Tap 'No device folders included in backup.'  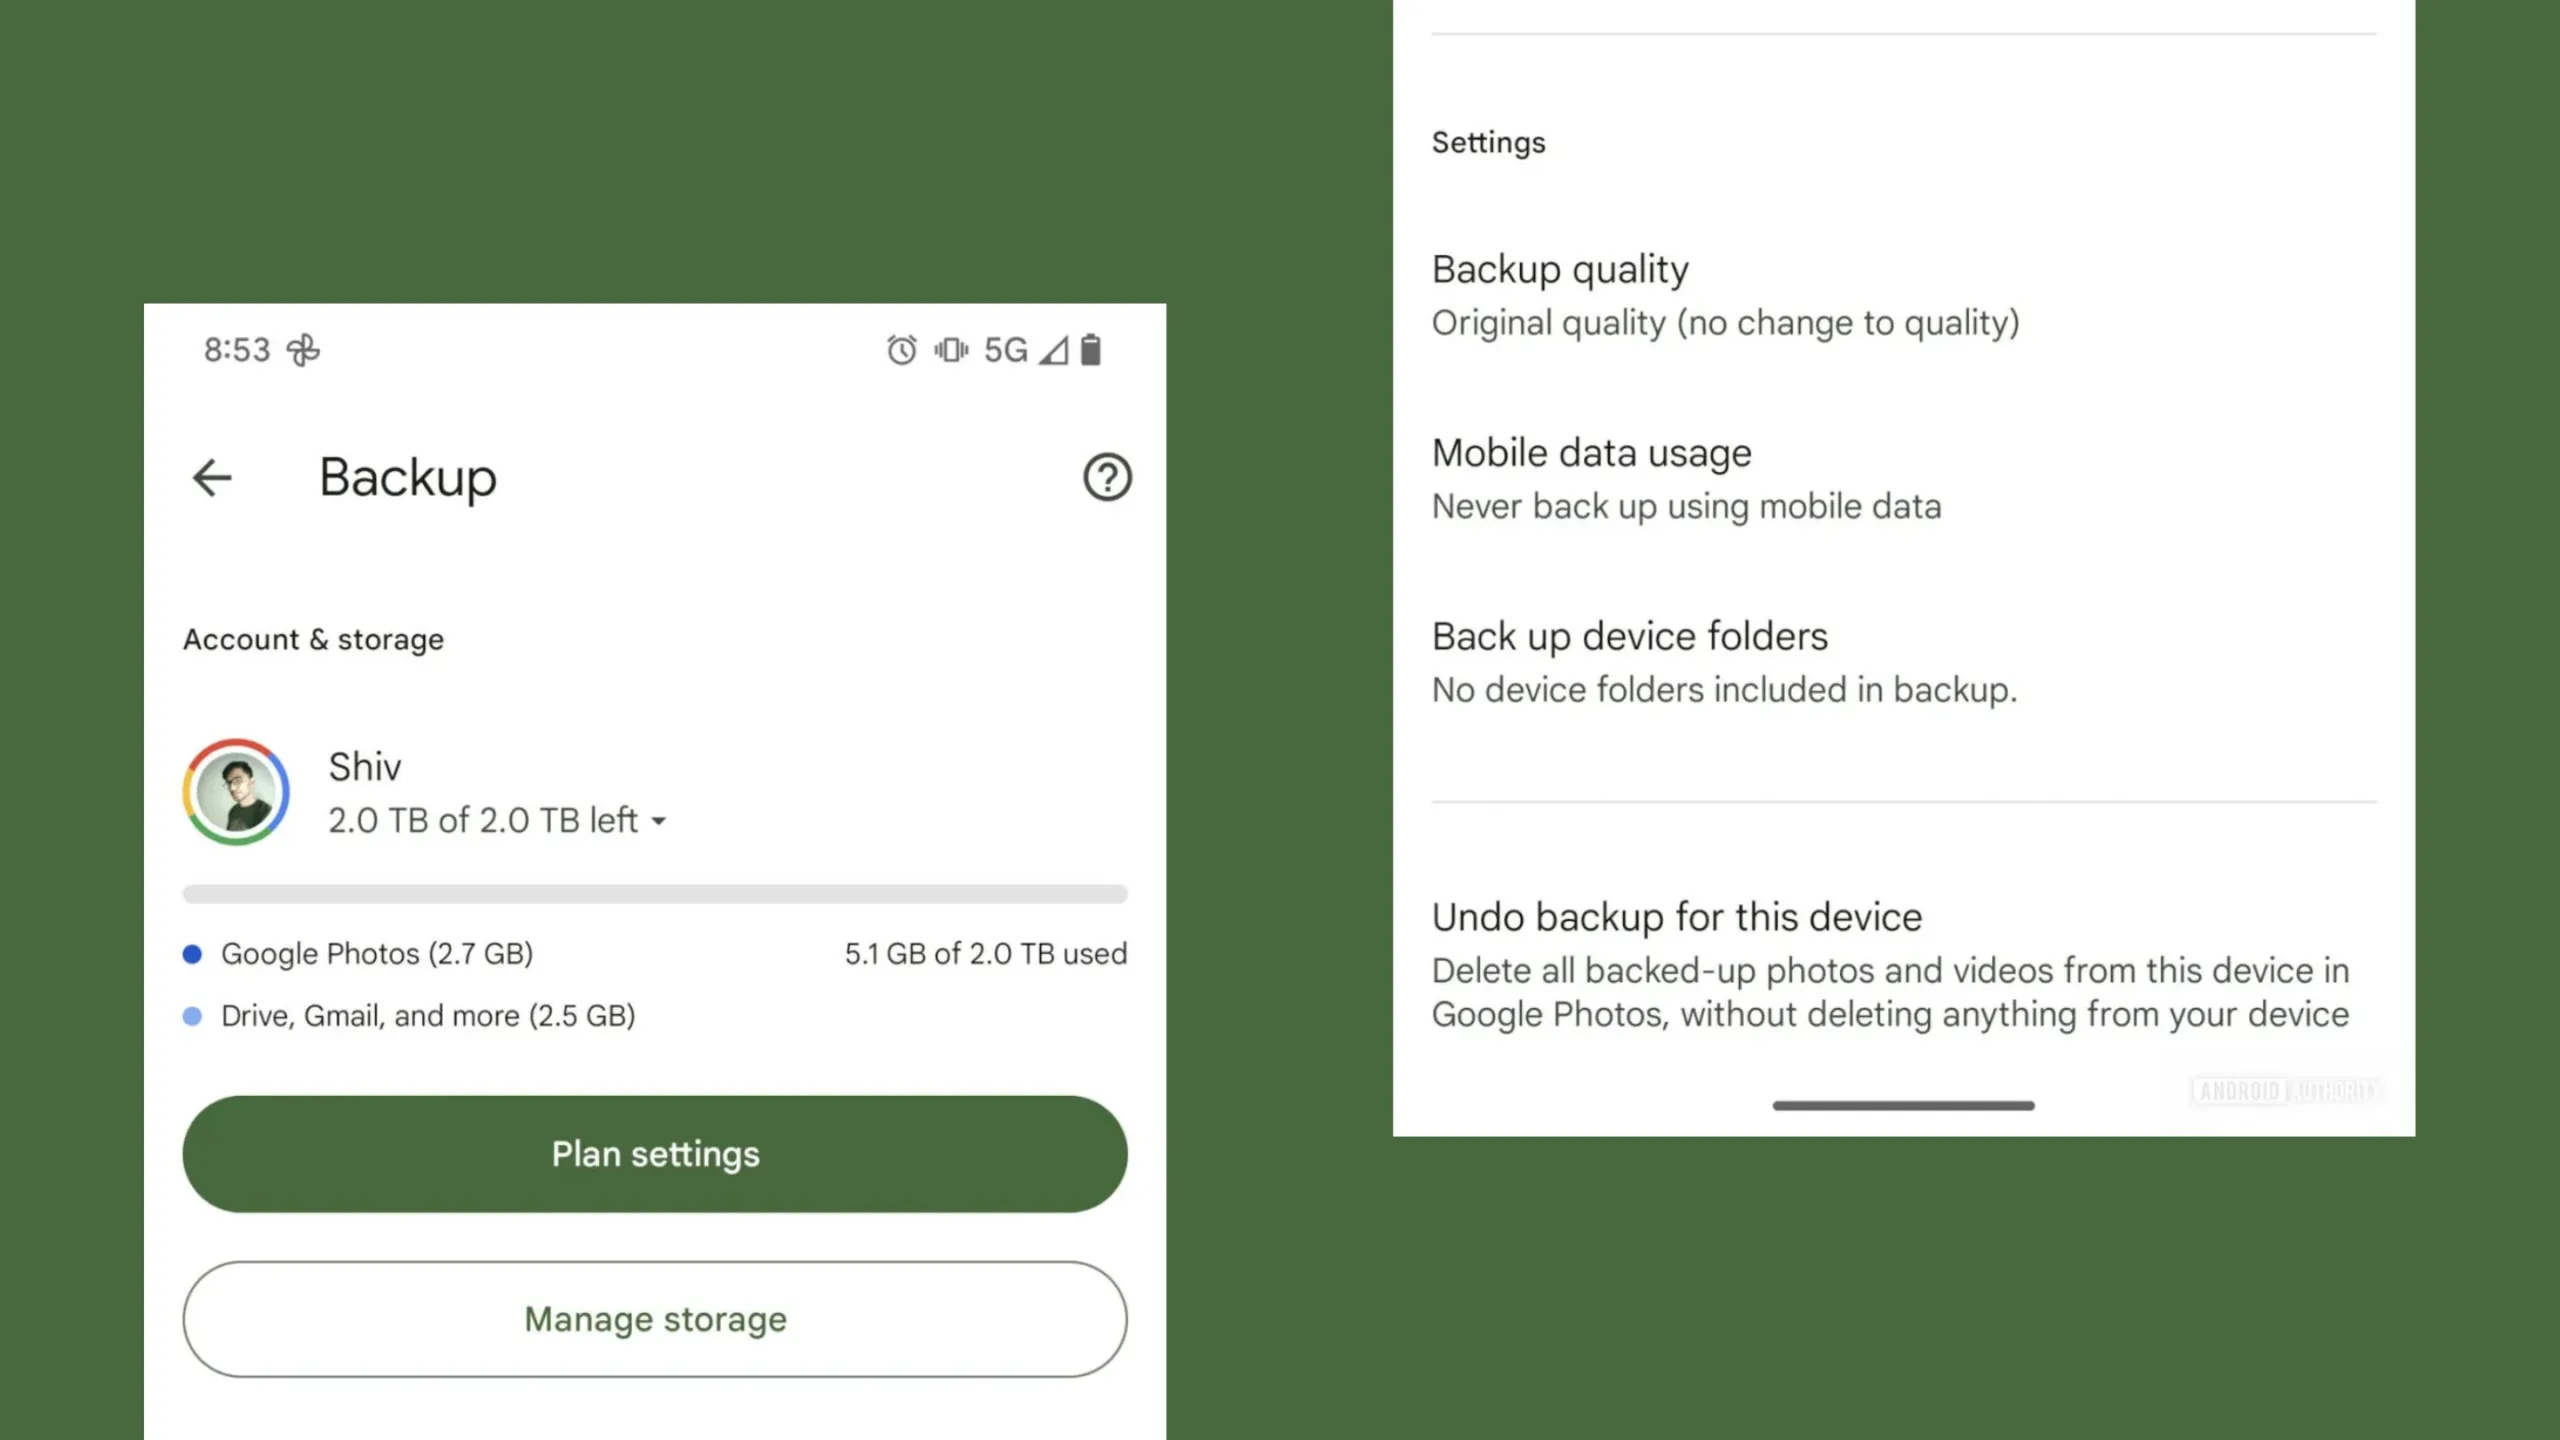click(1724, 690)
